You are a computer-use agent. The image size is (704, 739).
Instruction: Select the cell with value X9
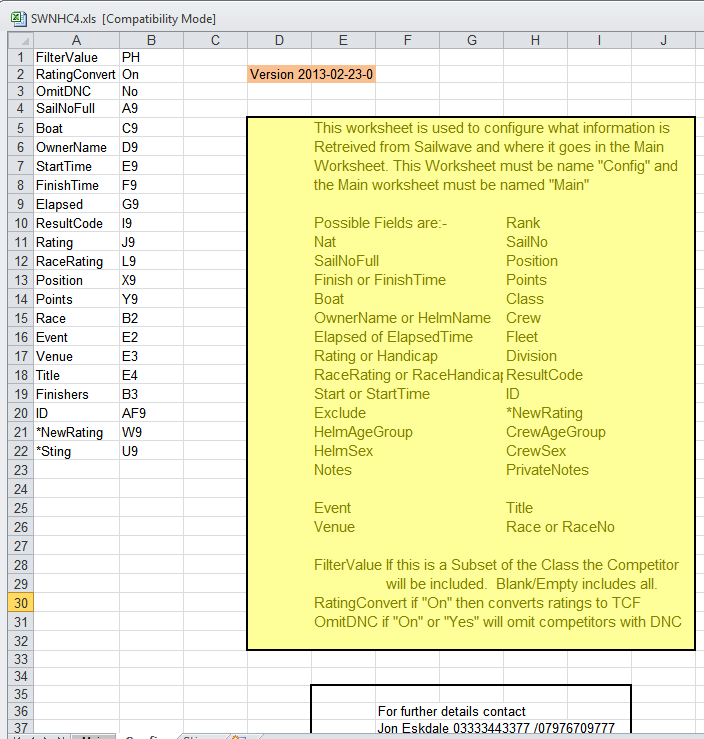[x=151, y=280]
